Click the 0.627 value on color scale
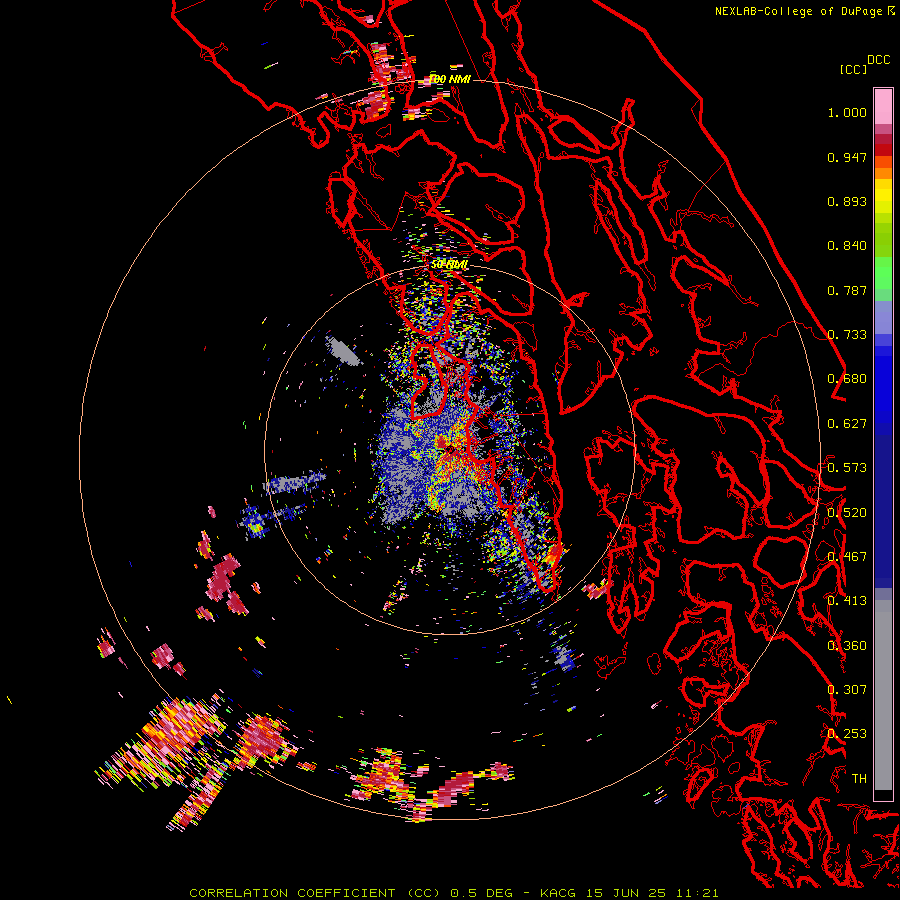 tap(847, 424)
